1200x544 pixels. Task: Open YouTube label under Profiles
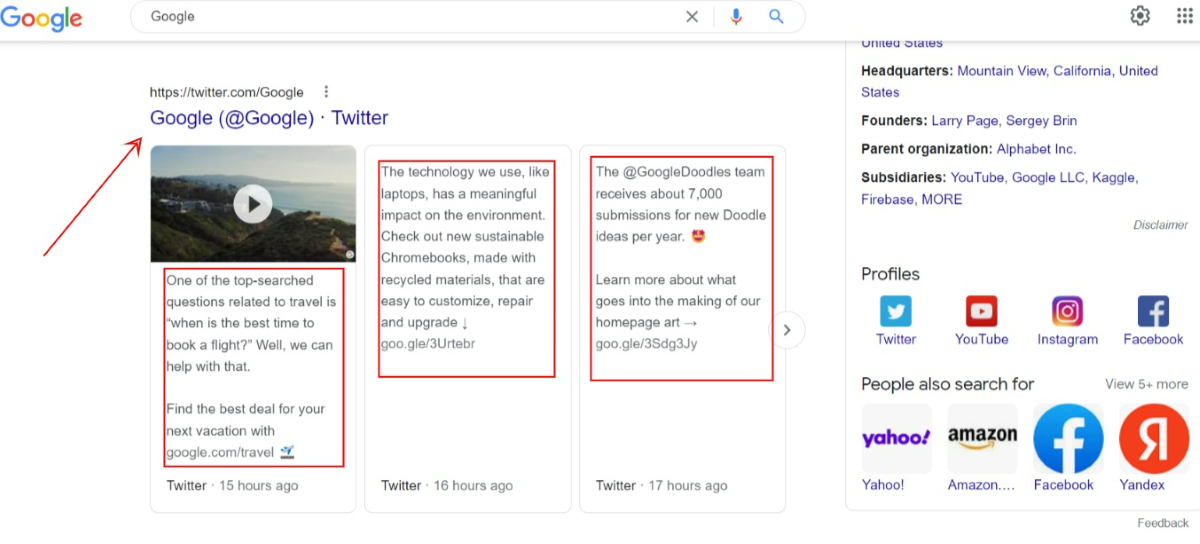[x=982, y=339]
